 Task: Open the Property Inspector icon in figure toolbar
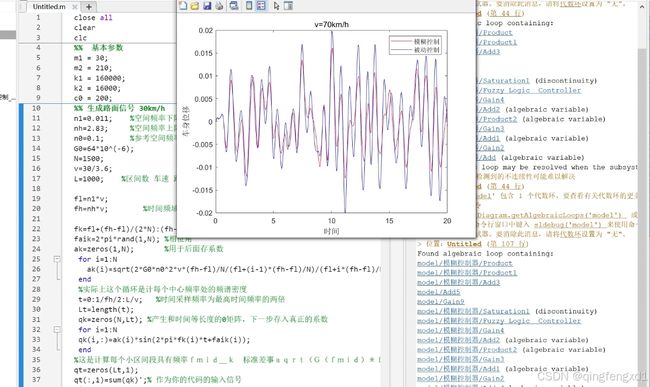[288, 5]
